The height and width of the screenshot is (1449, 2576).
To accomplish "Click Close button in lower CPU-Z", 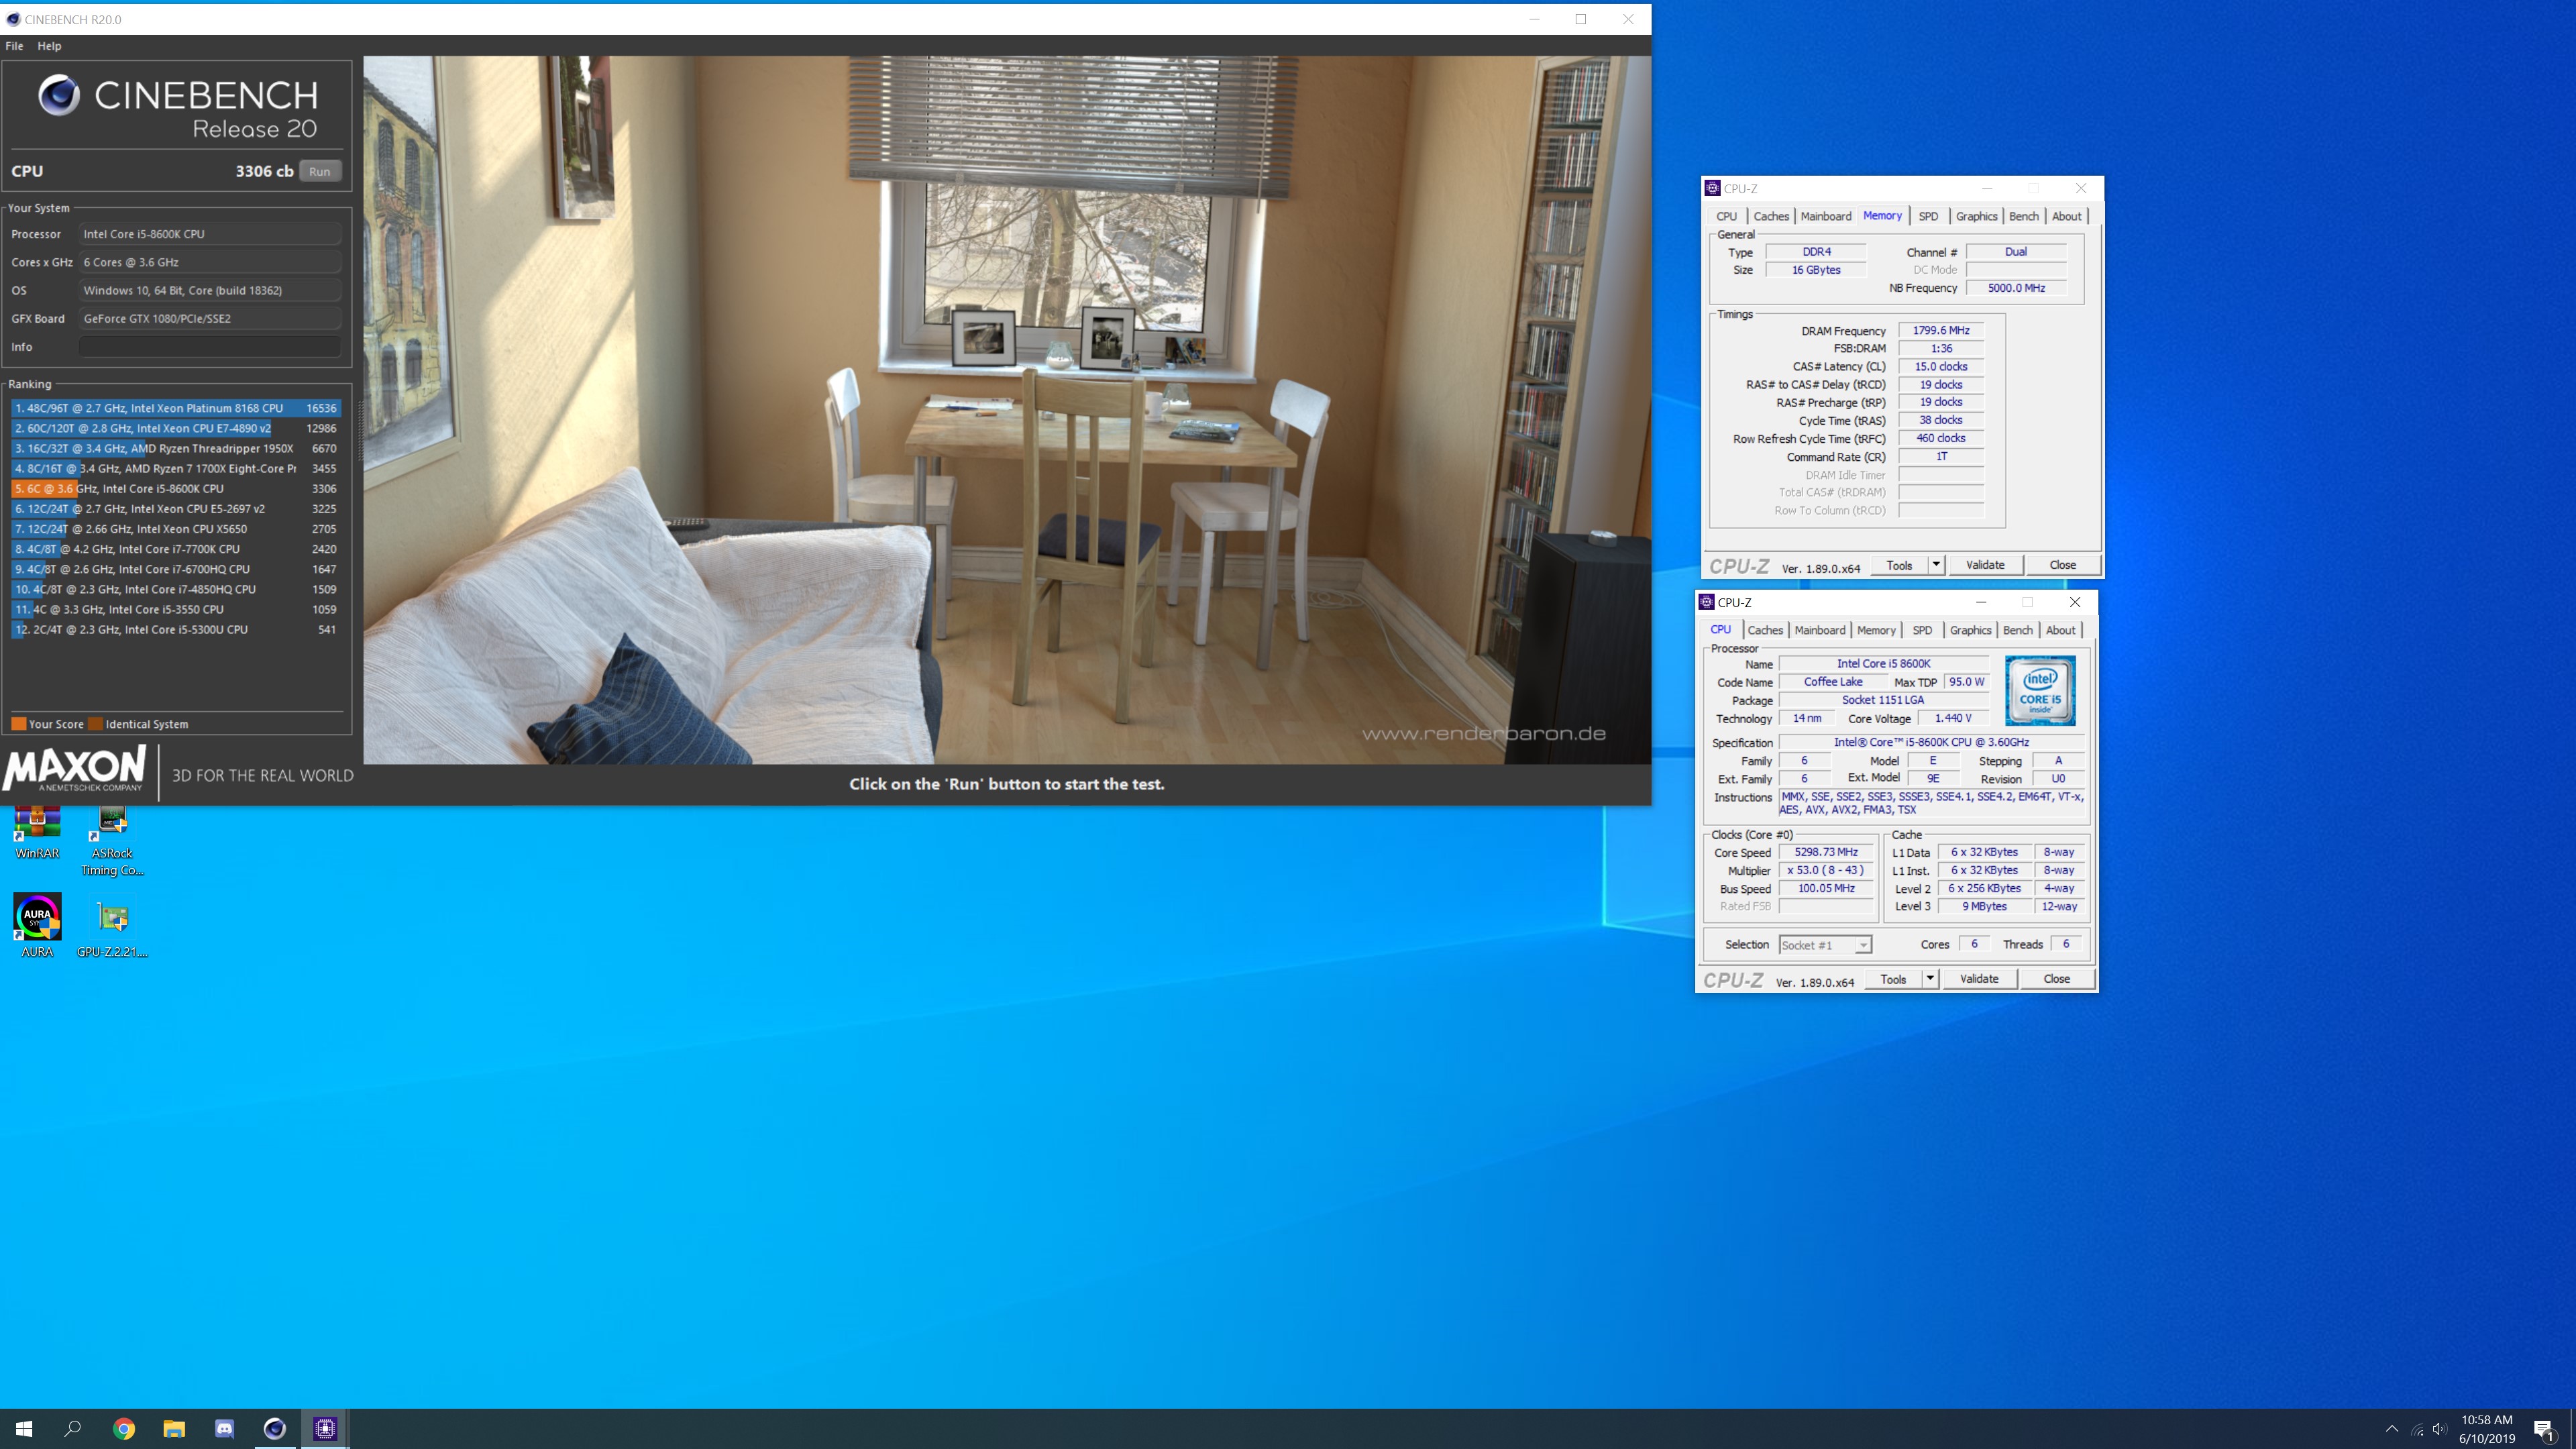I will pyautogui.click(x=2056, y=979).
